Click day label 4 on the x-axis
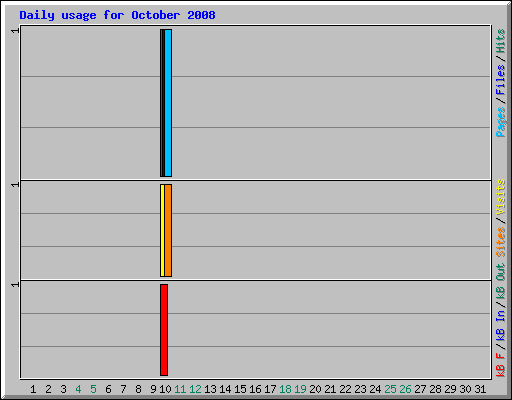This screenshot has height=400, width=512. click(x=78, y=389)
